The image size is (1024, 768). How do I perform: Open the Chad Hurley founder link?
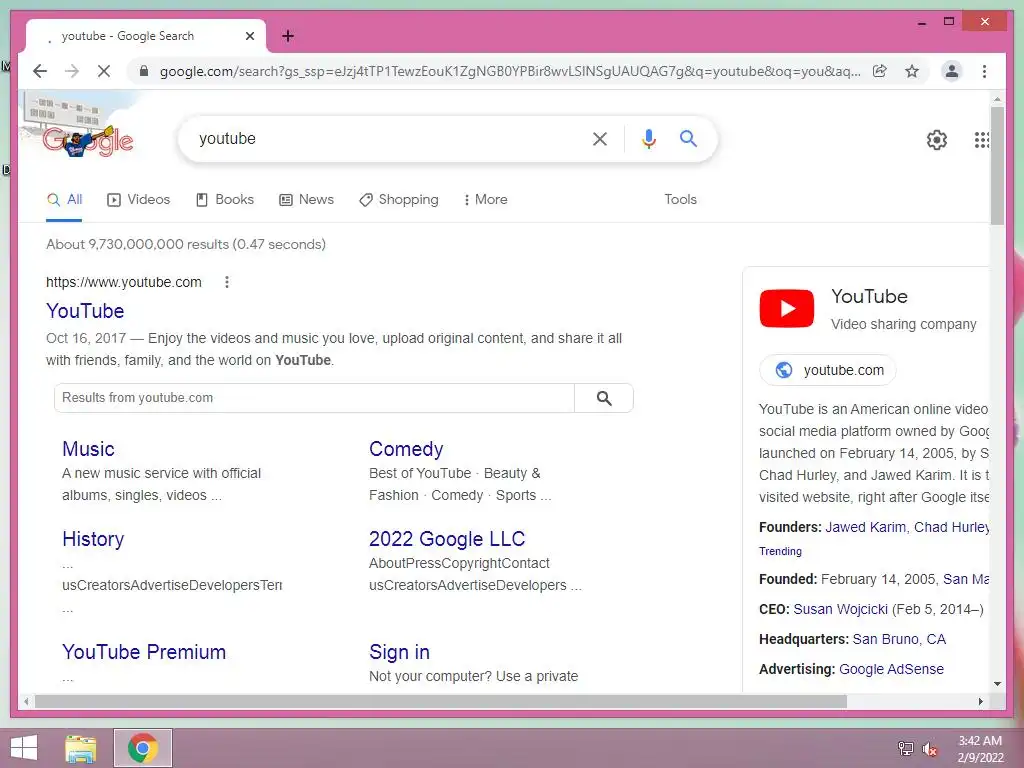952,528
